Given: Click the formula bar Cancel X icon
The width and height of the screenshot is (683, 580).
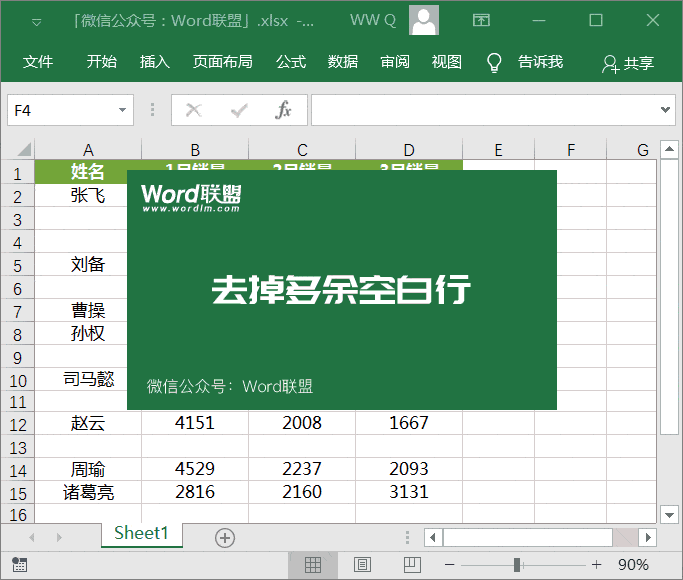Looking at the screenshot, I should pyautogui.click(x=194, y=110).
